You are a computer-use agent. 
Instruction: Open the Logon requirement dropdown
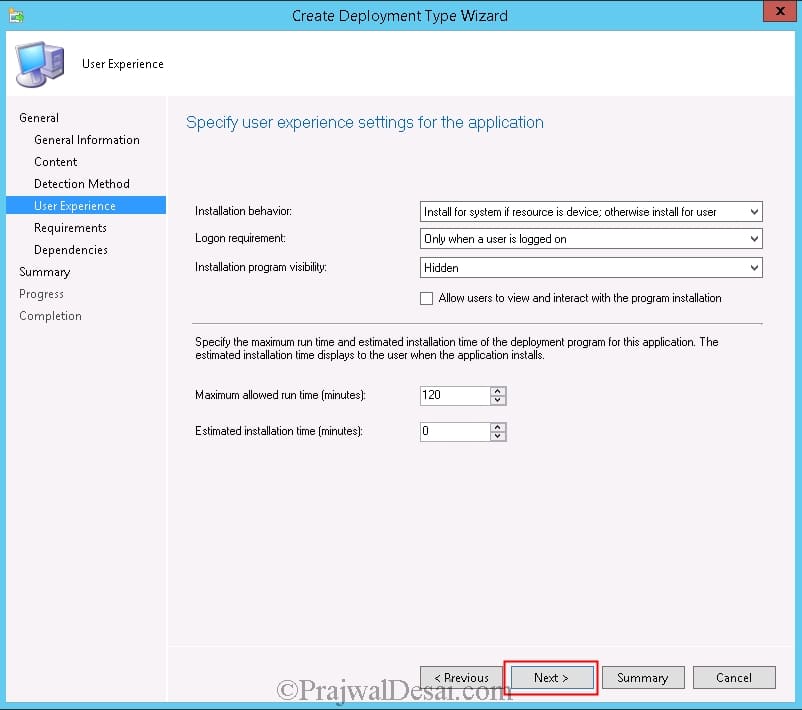pyautogui.click(x=752, y=239)
